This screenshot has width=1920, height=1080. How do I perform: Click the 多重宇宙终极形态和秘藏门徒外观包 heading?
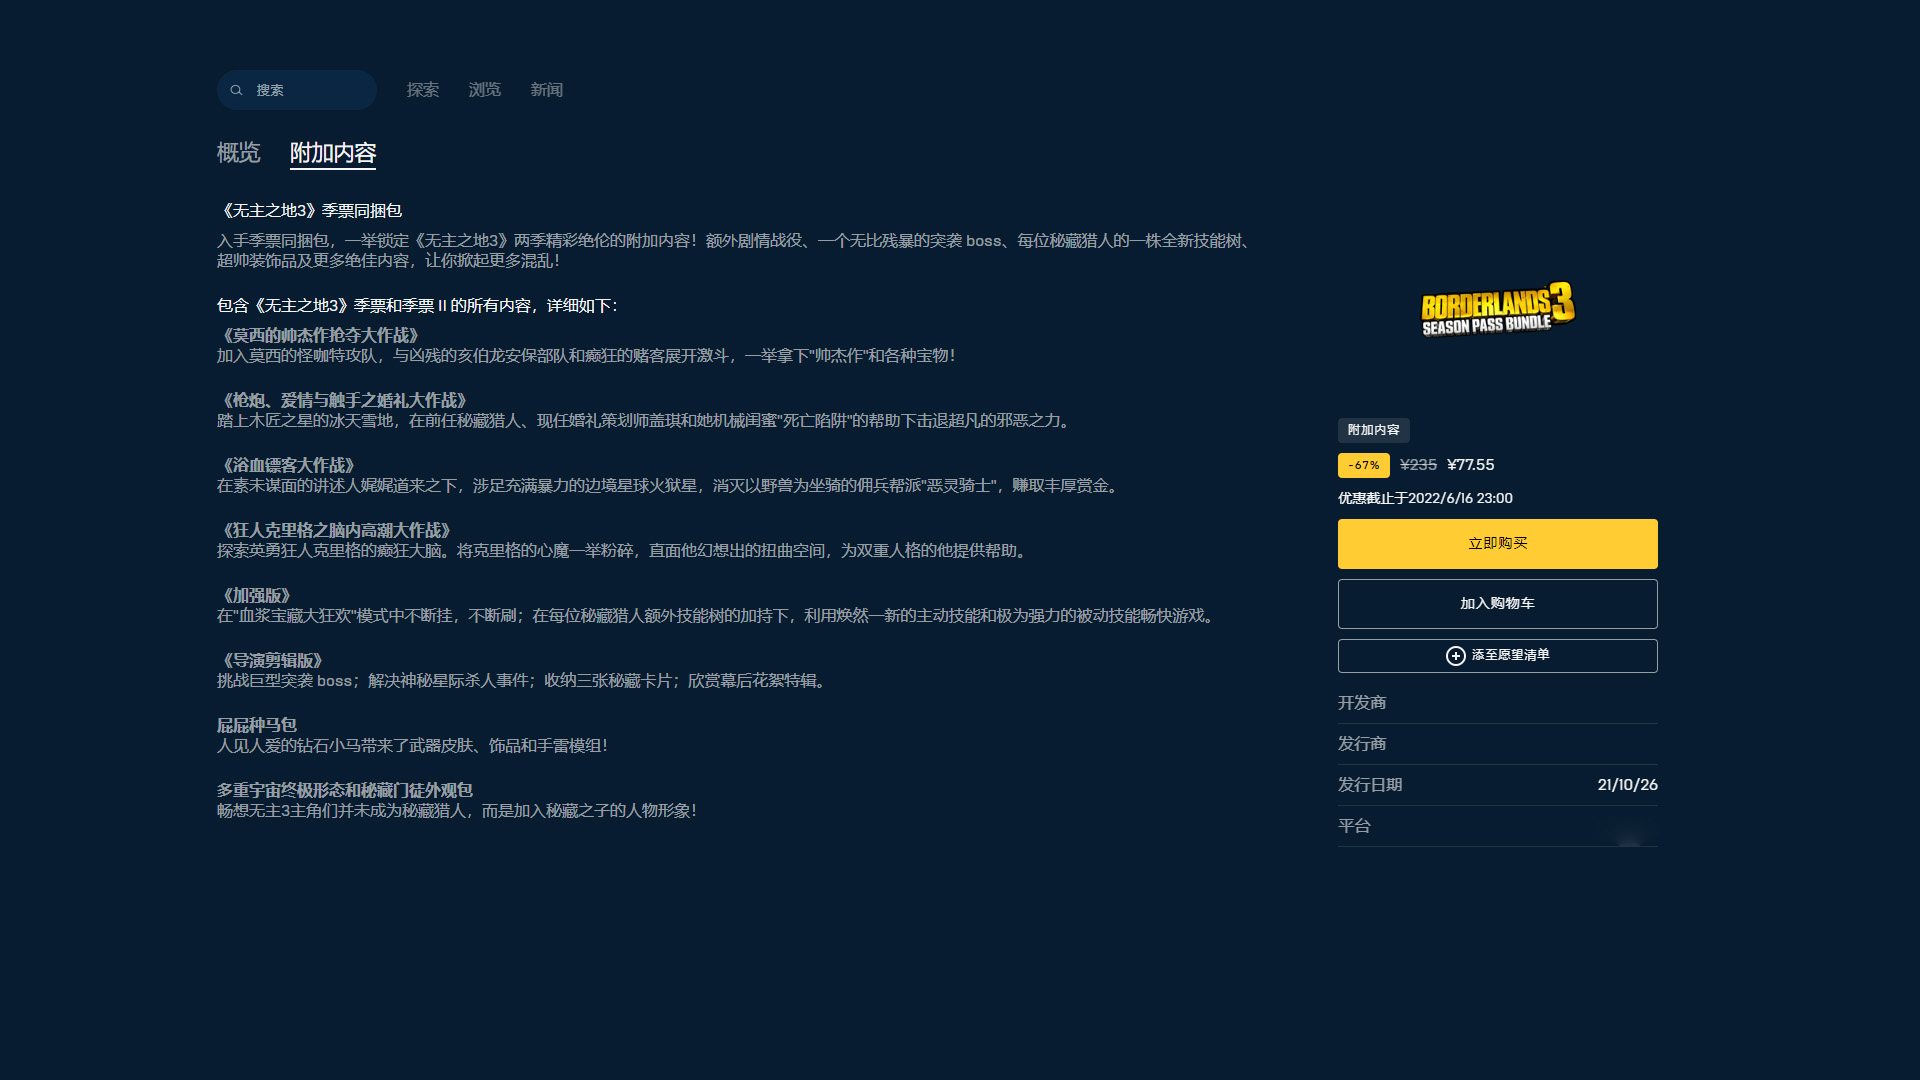345,791
